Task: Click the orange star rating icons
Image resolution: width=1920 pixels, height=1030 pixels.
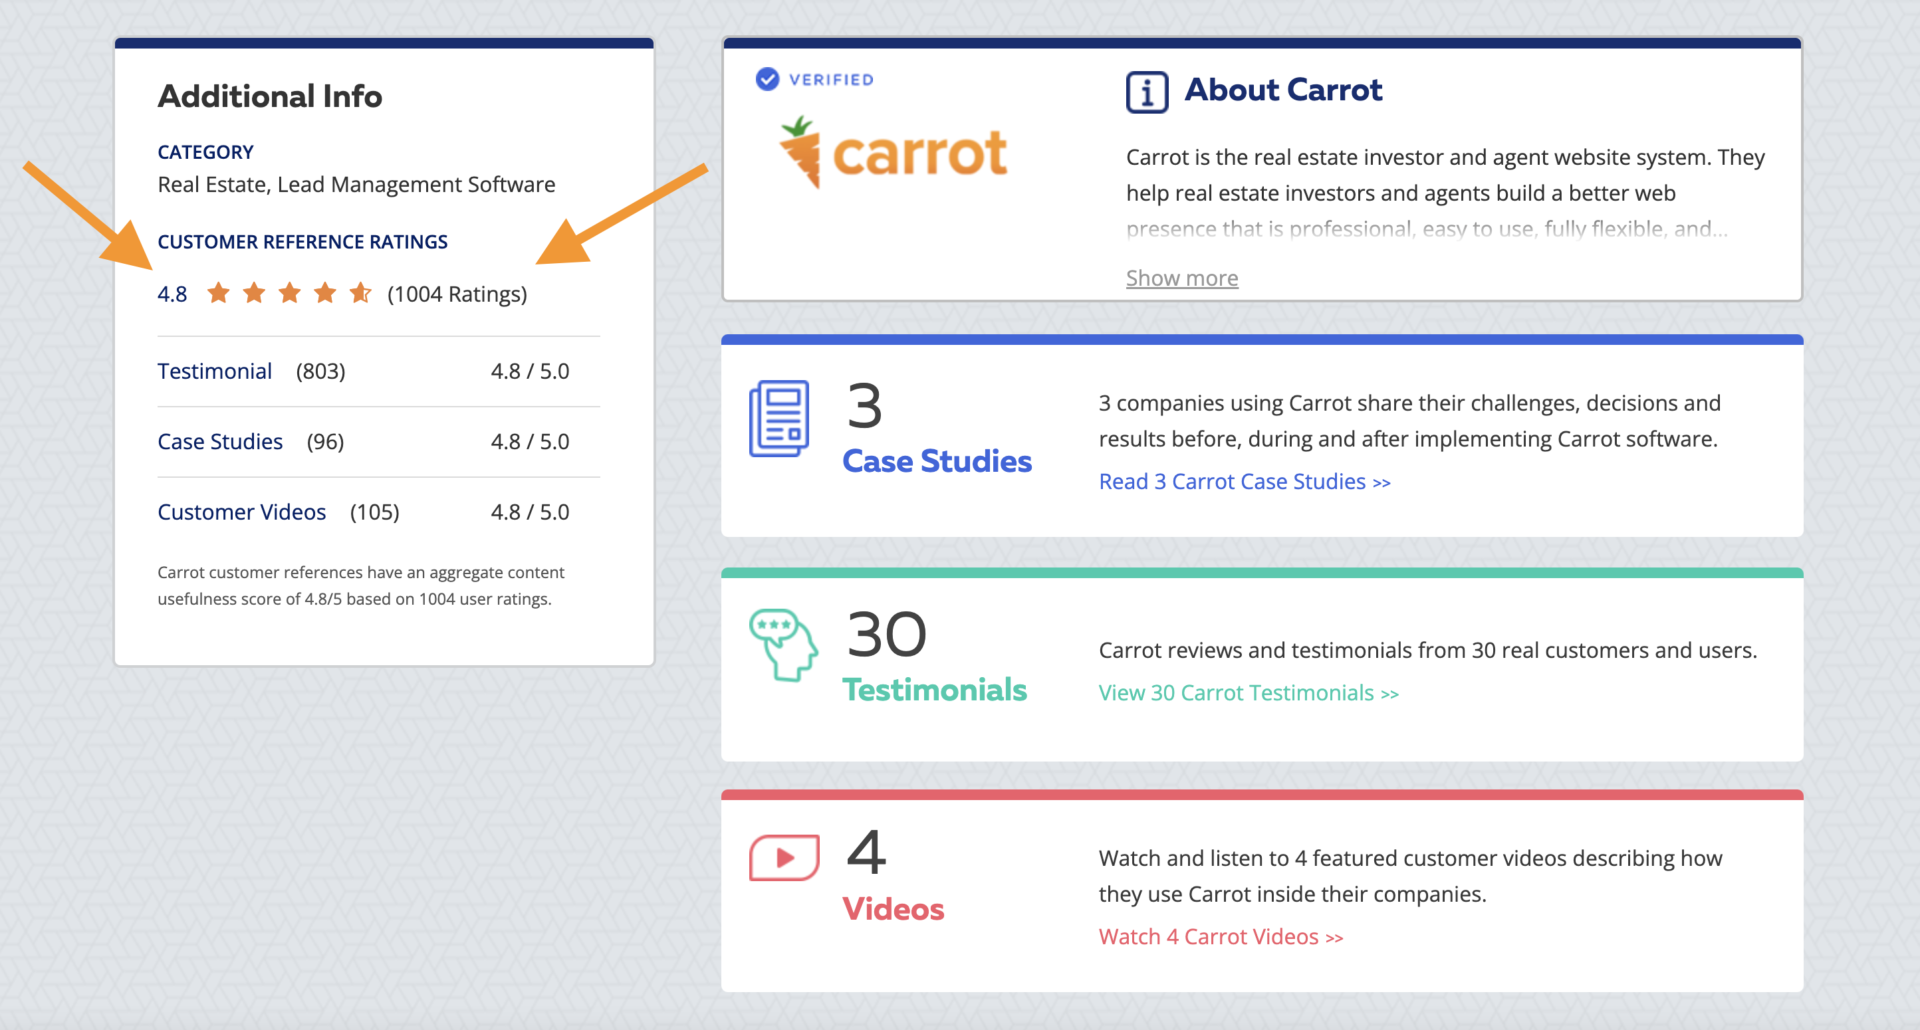Action: point(289,293)
